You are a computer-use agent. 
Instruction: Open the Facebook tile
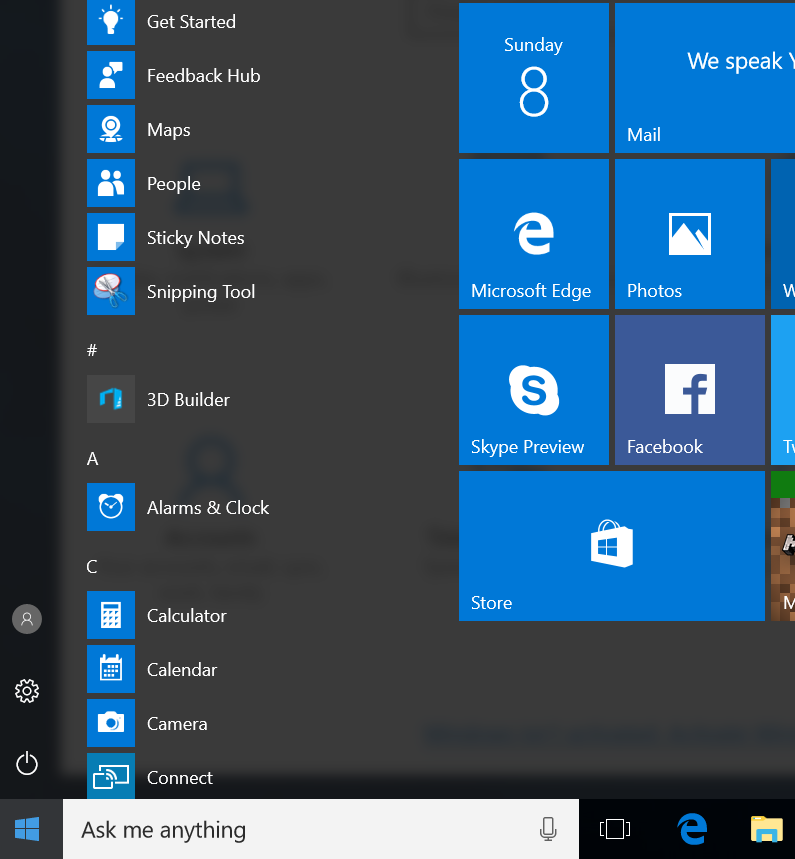690,390
